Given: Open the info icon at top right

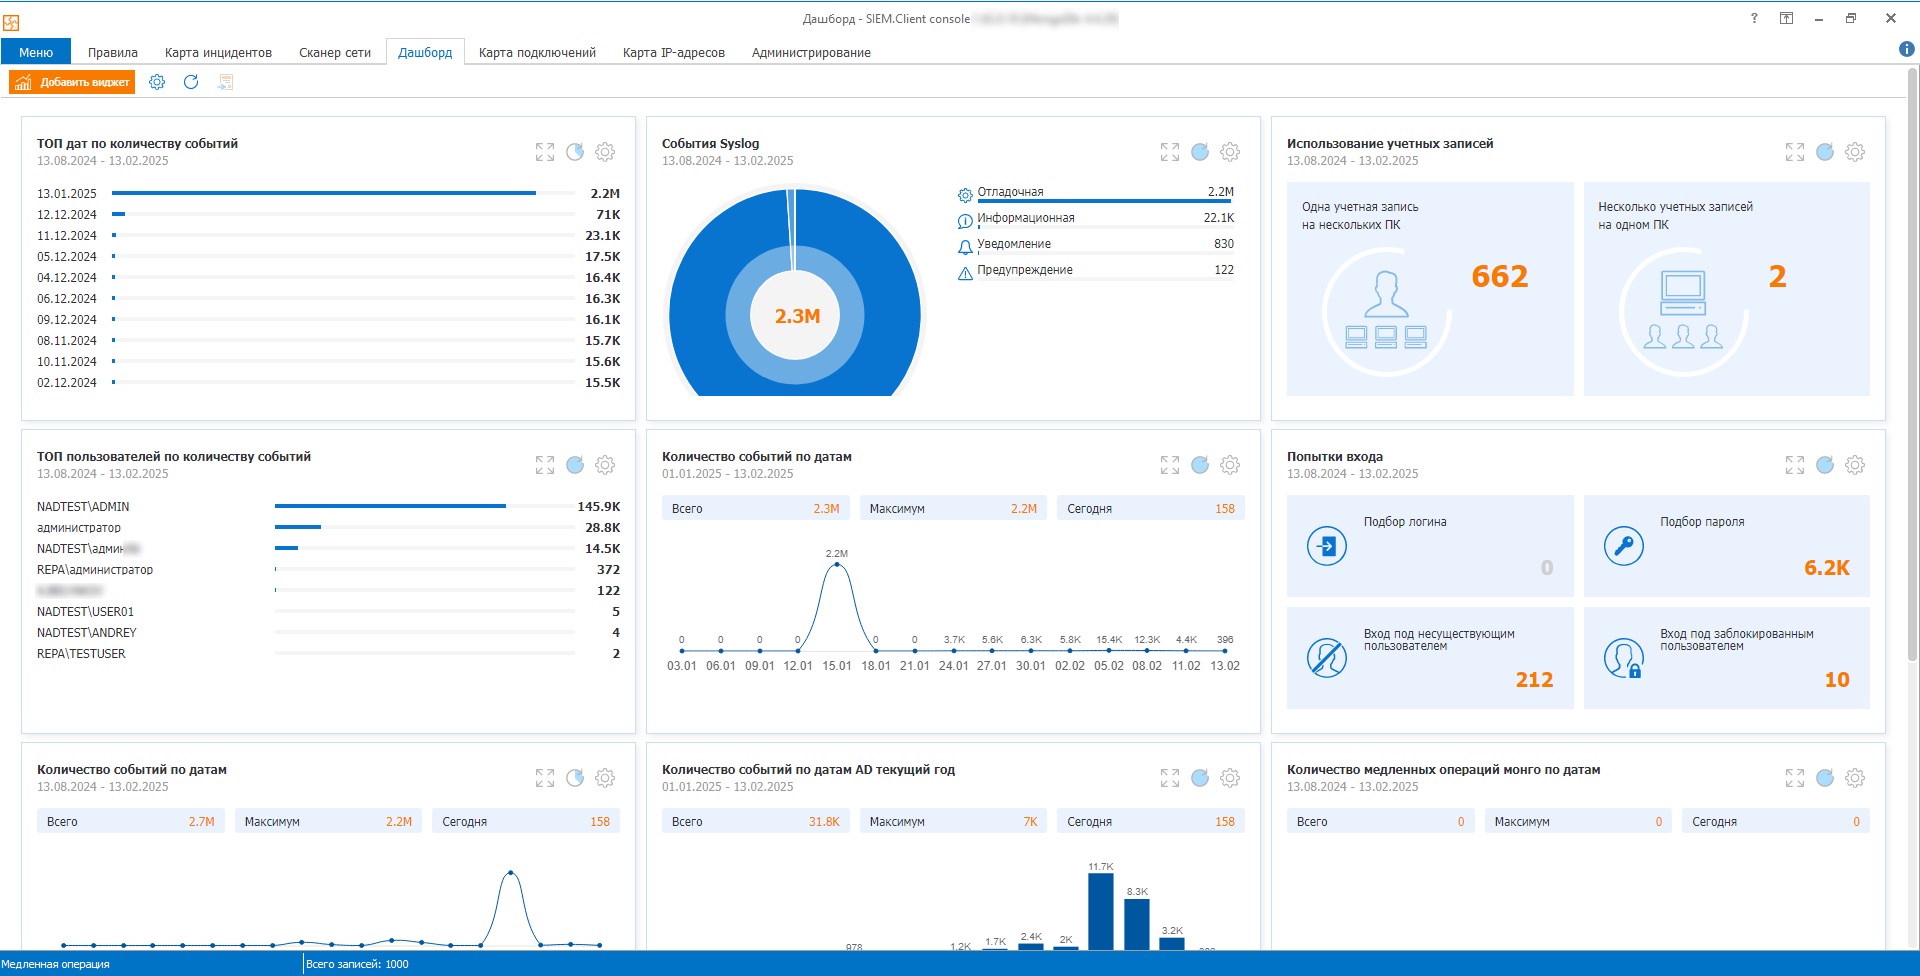Looking at the screenshot, I should 1906,49.
